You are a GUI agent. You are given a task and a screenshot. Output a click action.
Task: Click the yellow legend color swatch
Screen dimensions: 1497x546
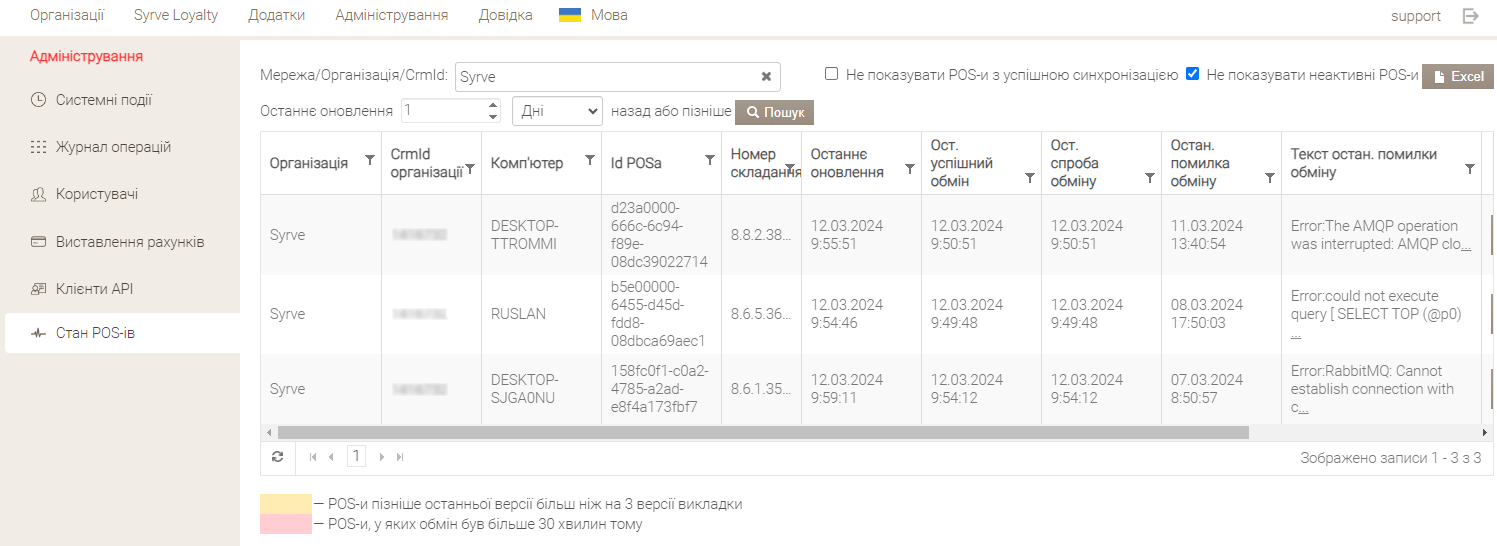pos(285,504)
